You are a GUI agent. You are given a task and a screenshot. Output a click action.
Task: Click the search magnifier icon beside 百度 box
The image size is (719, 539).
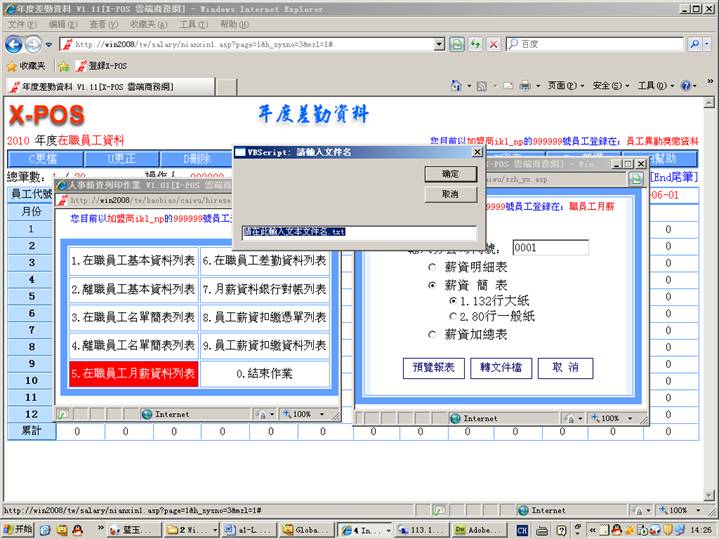coord(695,44)
